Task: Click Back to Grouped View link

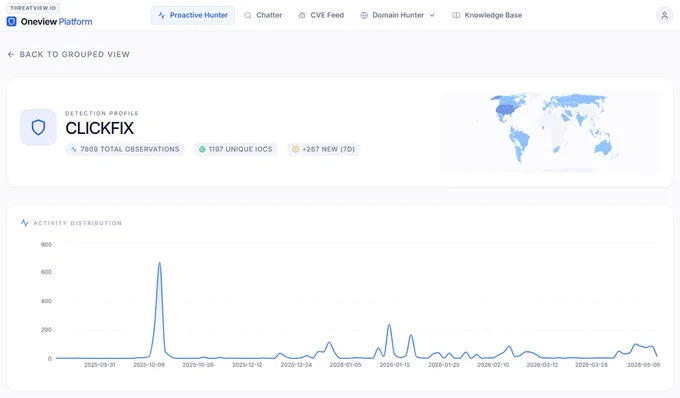Action: point(69,54)
